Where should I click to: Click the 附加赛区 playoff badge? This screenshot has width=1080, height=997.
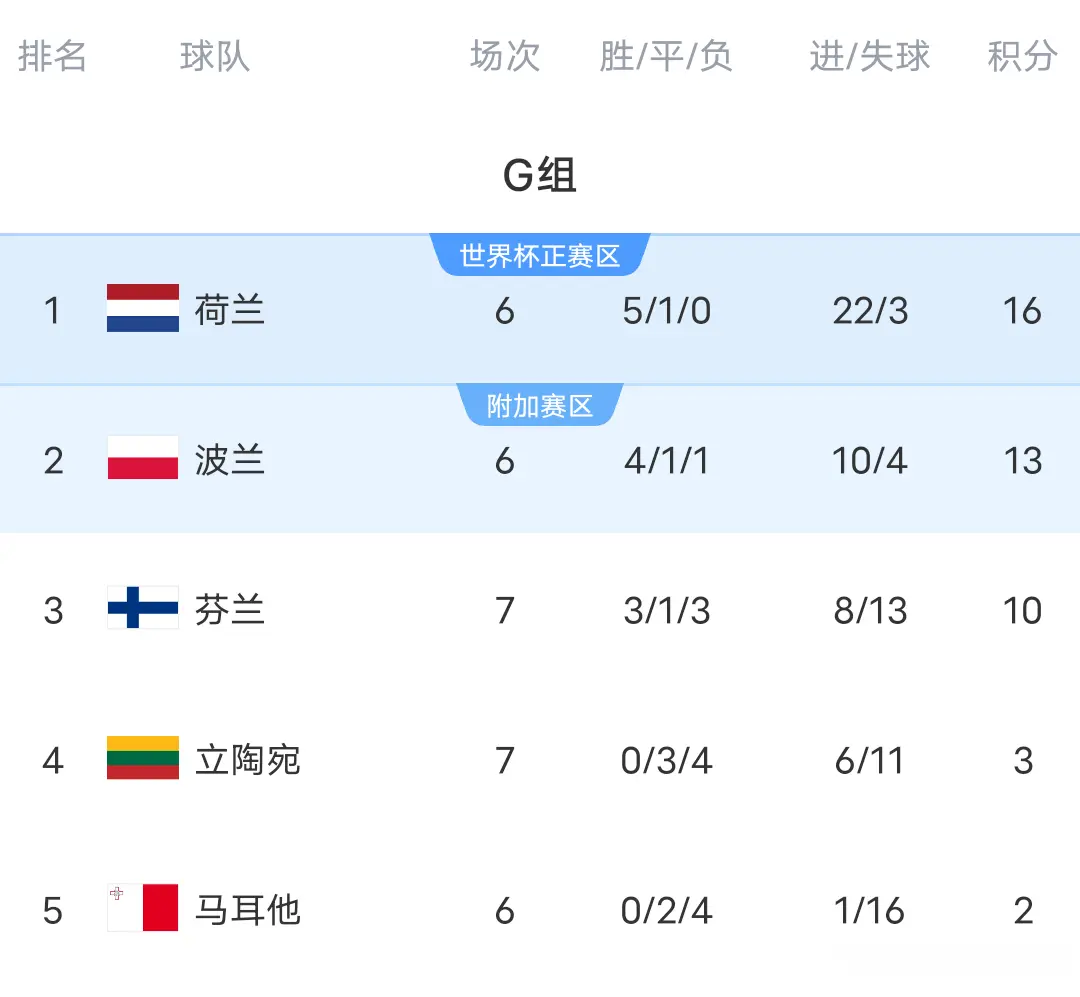tap(541, 405)
